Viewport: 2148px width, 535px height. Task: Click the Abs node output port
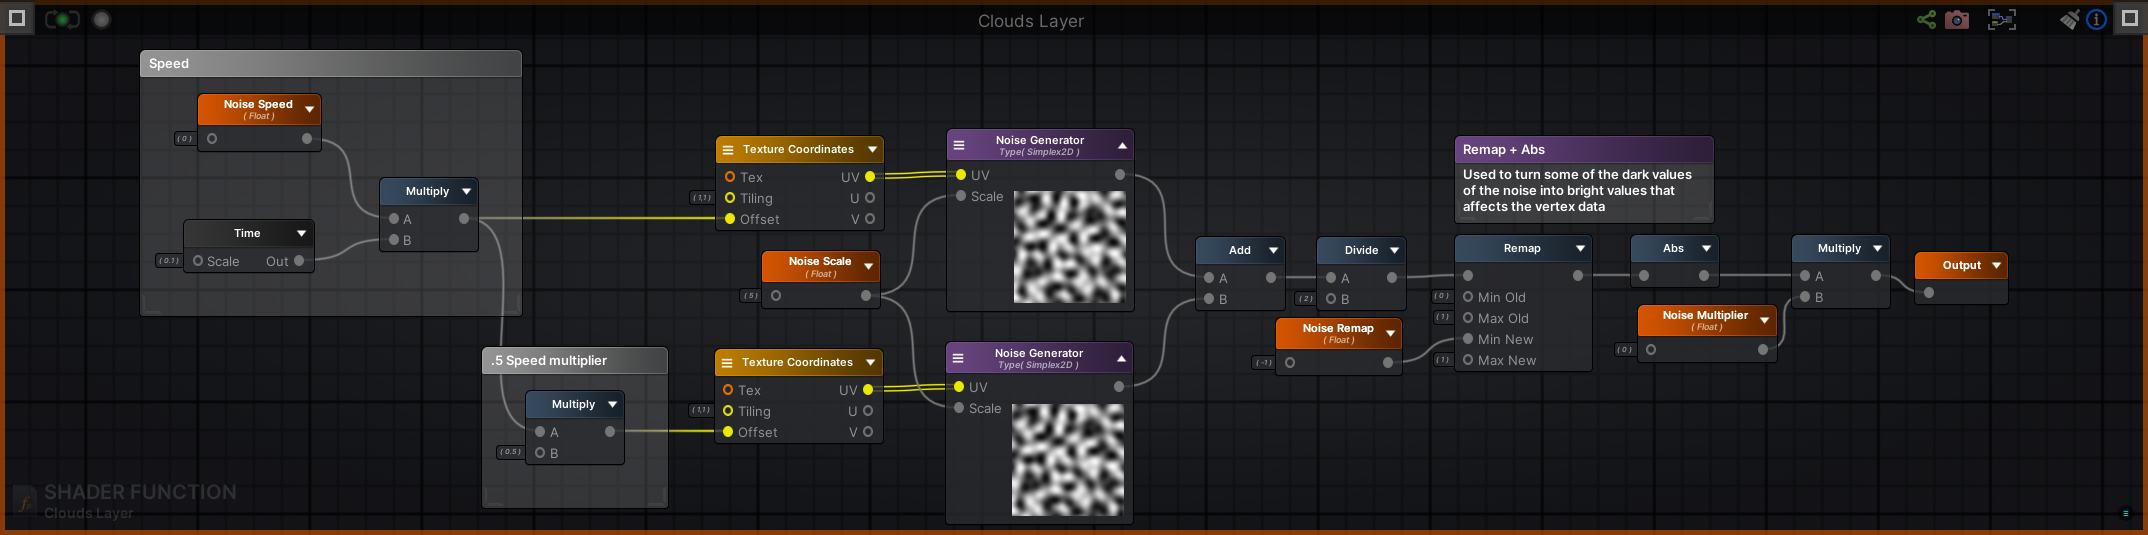click(1704, 276)
